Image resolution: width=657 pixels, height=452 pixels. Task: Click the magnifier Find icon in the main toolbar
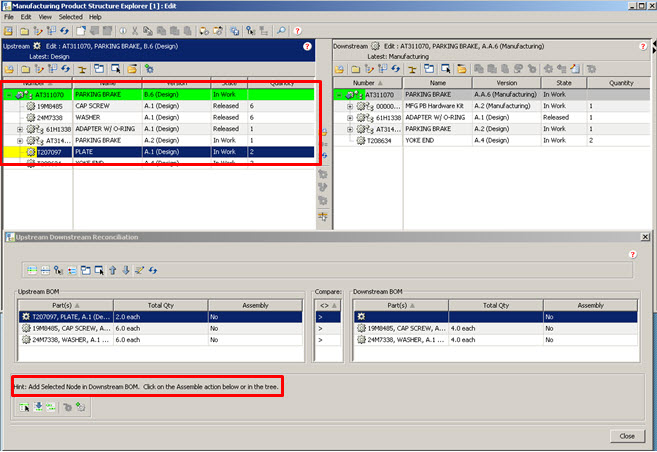(281, 31)
